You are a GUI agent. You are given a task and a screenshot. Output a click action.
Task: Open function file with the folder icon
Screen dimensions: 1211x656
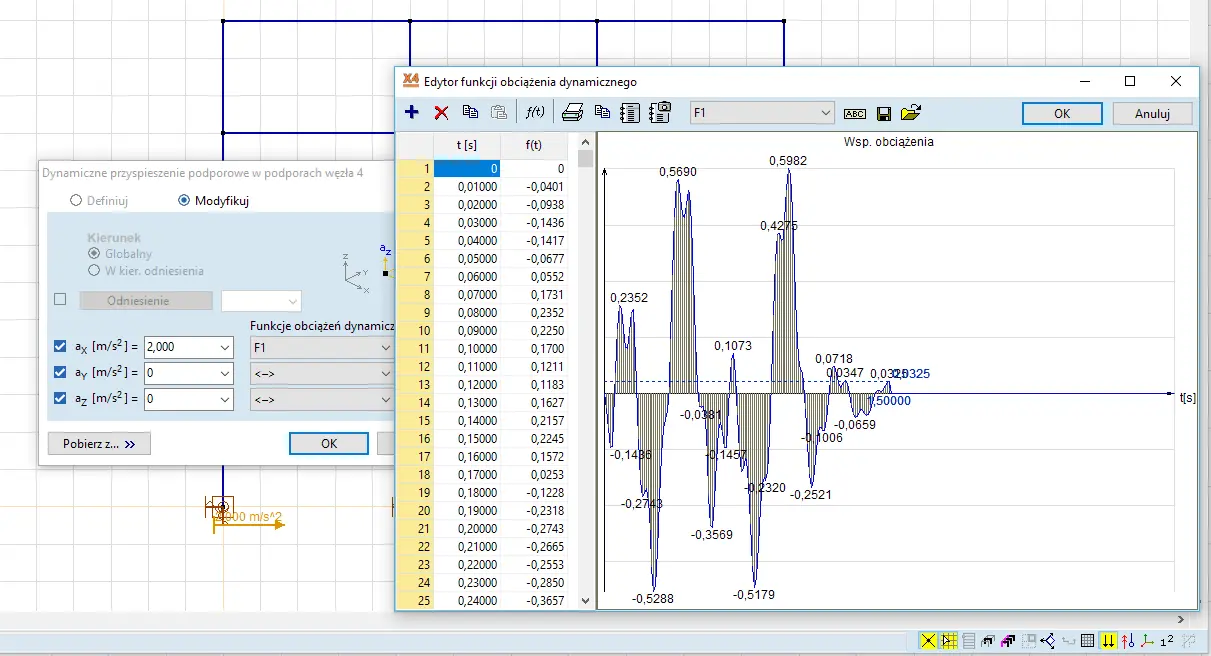click(910, 113)
